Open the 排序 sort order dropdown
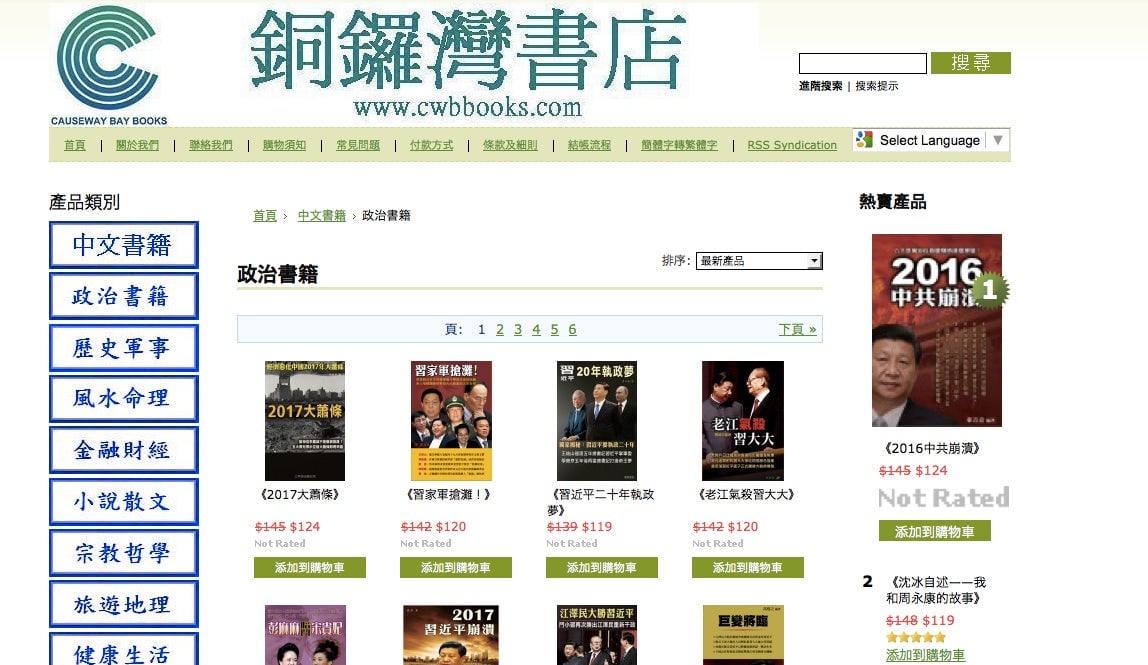This screenshot has height=665, width=1148. [759, 261]
